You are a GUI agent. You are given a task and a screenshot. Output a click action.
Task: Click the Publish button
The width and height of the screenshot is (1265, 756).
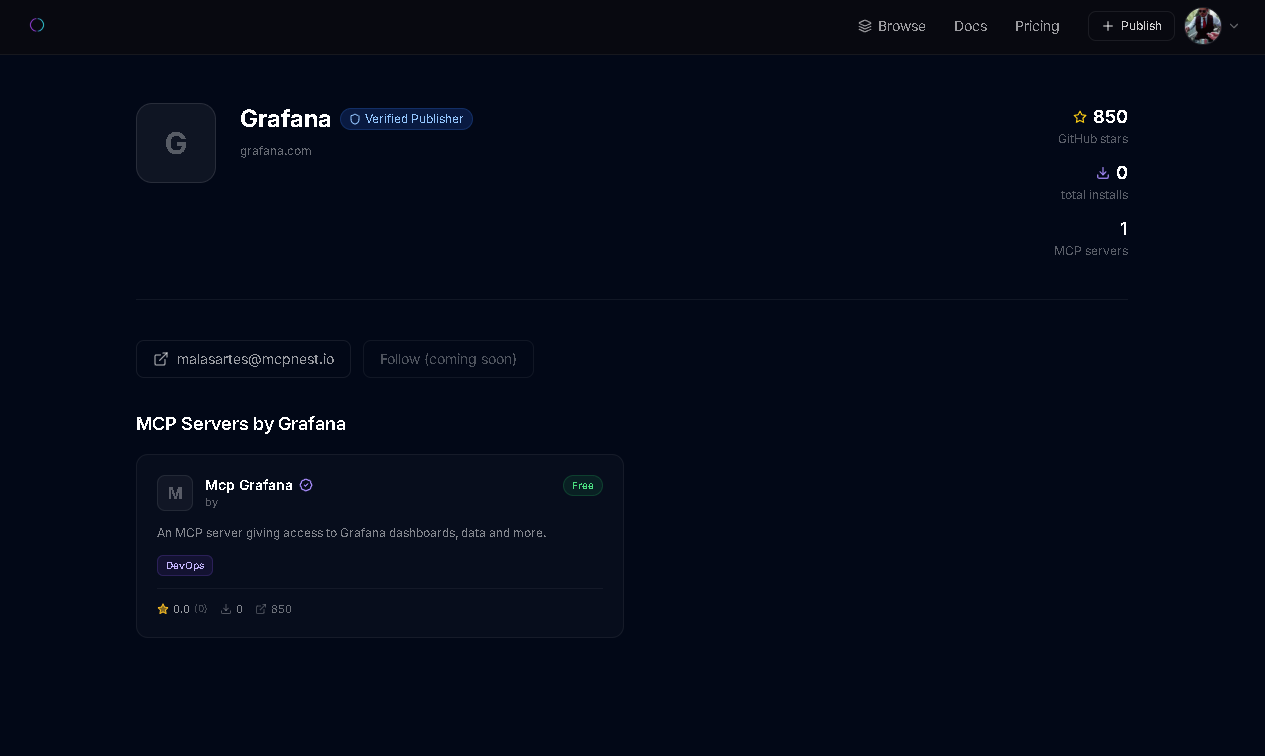1131,26
